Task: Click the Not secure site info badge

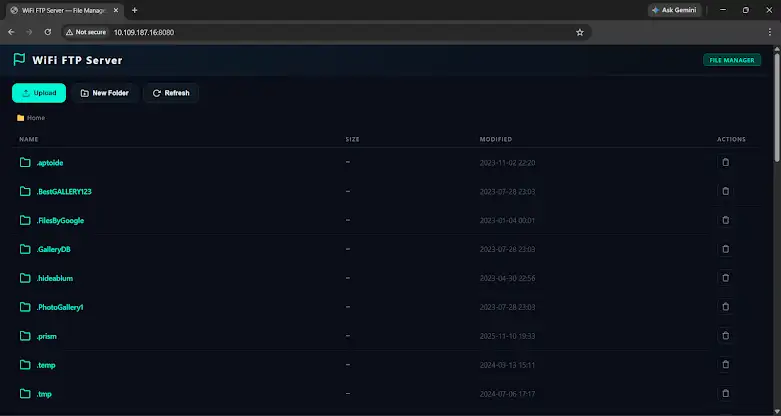Action: click(86, 32)
